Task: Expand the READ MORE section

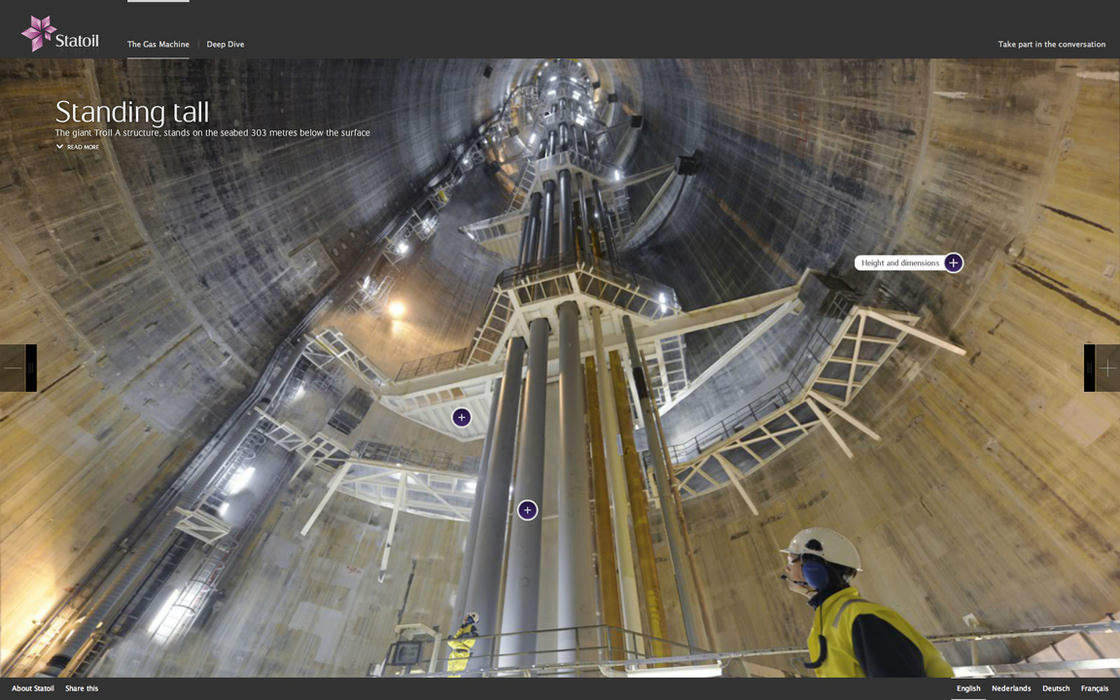Action: [78, 147]
